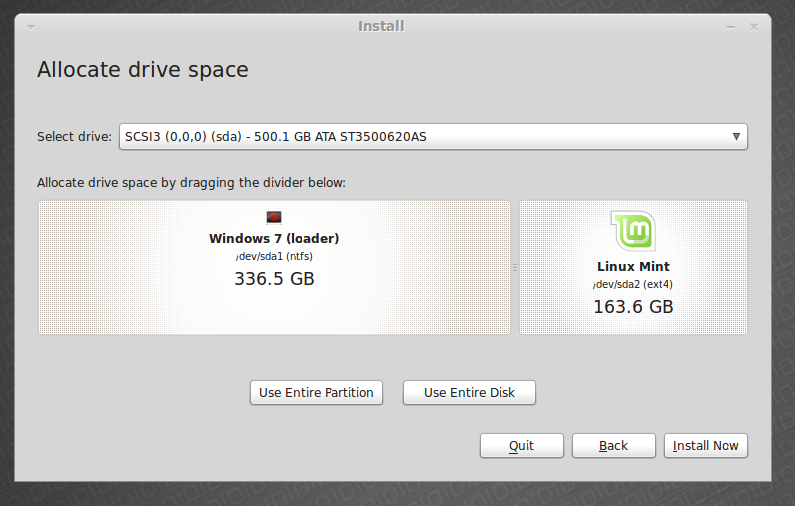The width and height of the screenshot is (795, 506).
Task: Close the Install window
Action: (754, 26)
